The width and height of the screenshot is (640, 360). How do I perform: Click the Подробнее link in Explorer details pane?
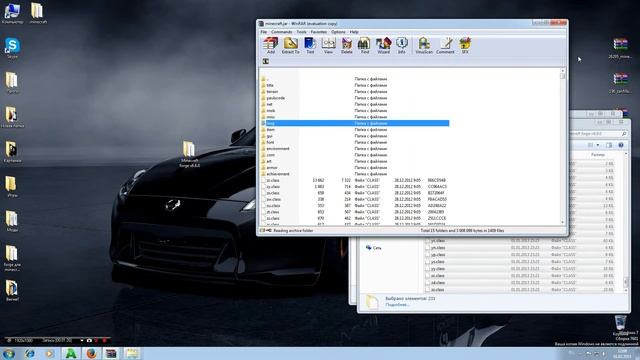(397, 305)
